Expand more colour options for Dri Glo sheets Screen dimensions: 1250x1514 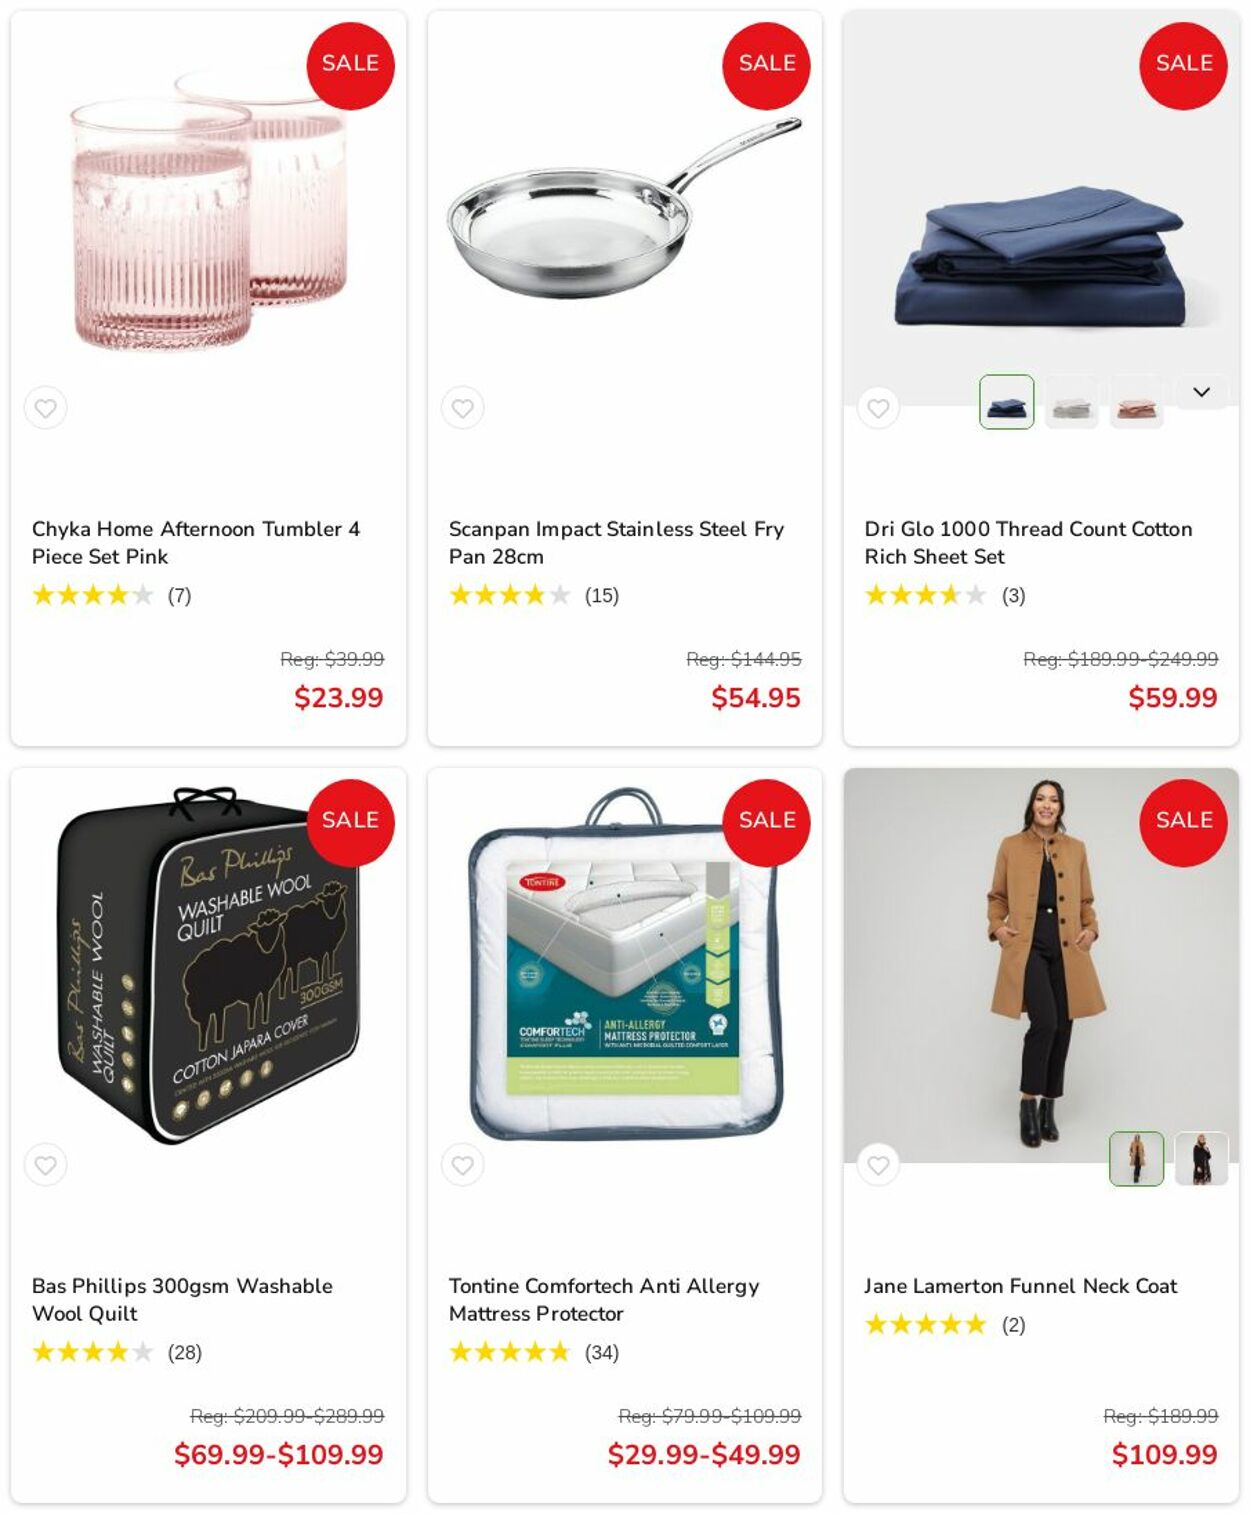click(1201, 392)
